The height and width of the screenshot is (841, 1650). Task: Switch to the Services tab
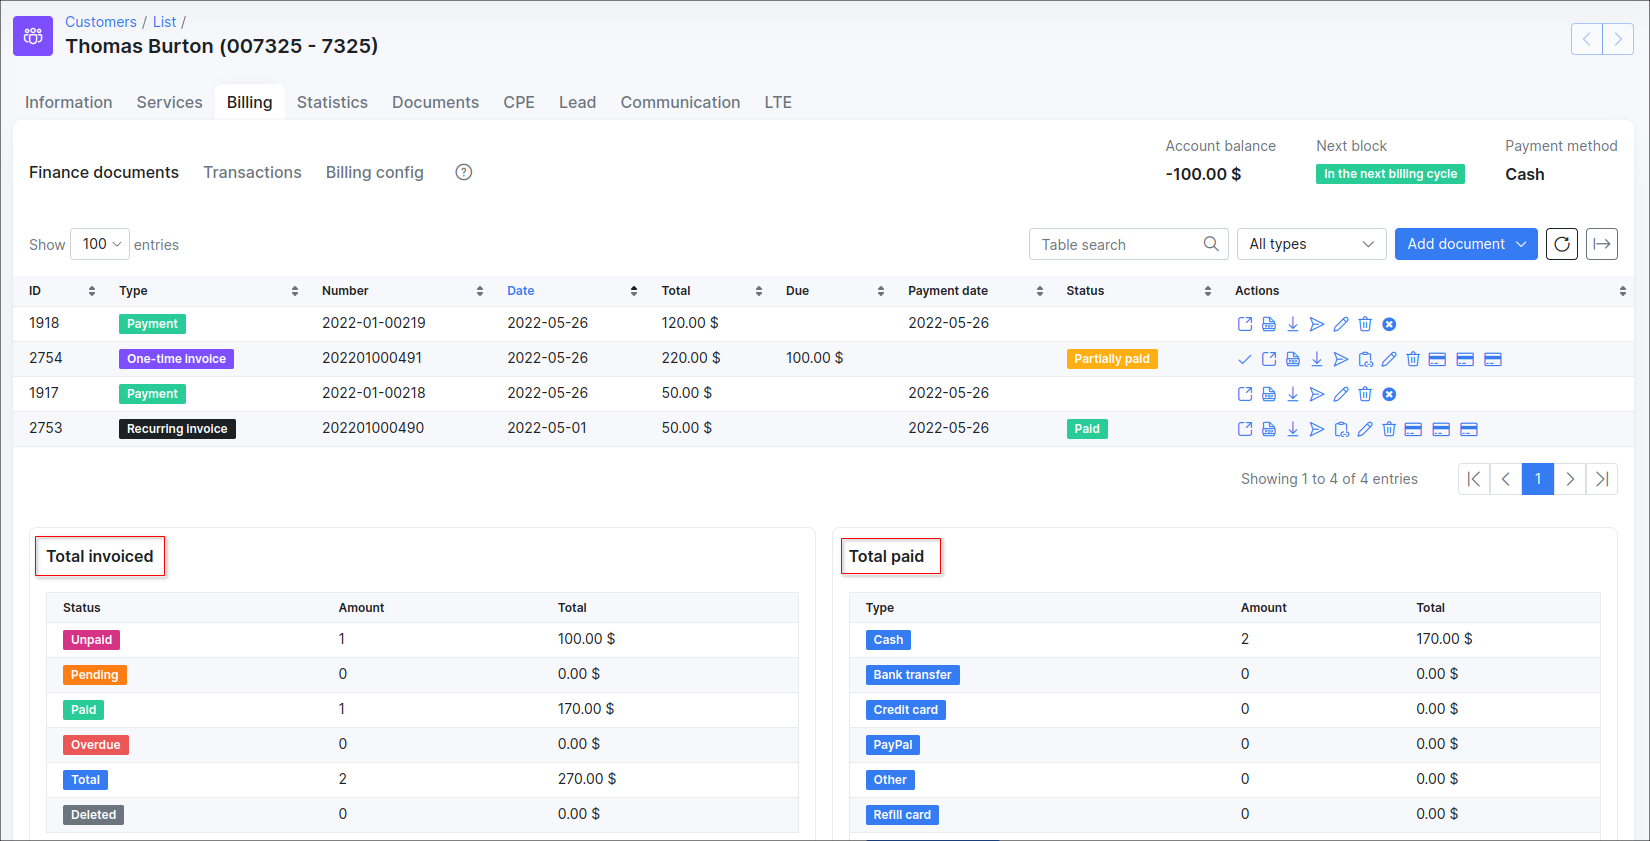tap(169, 102)
